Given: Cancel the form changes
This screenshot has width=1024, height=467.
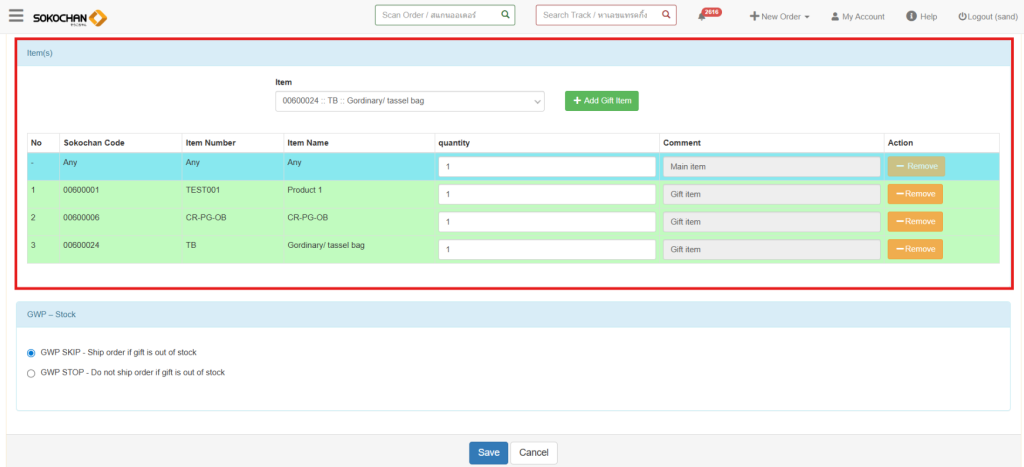Looking at the screenshot, I should (x=533, y=453).
